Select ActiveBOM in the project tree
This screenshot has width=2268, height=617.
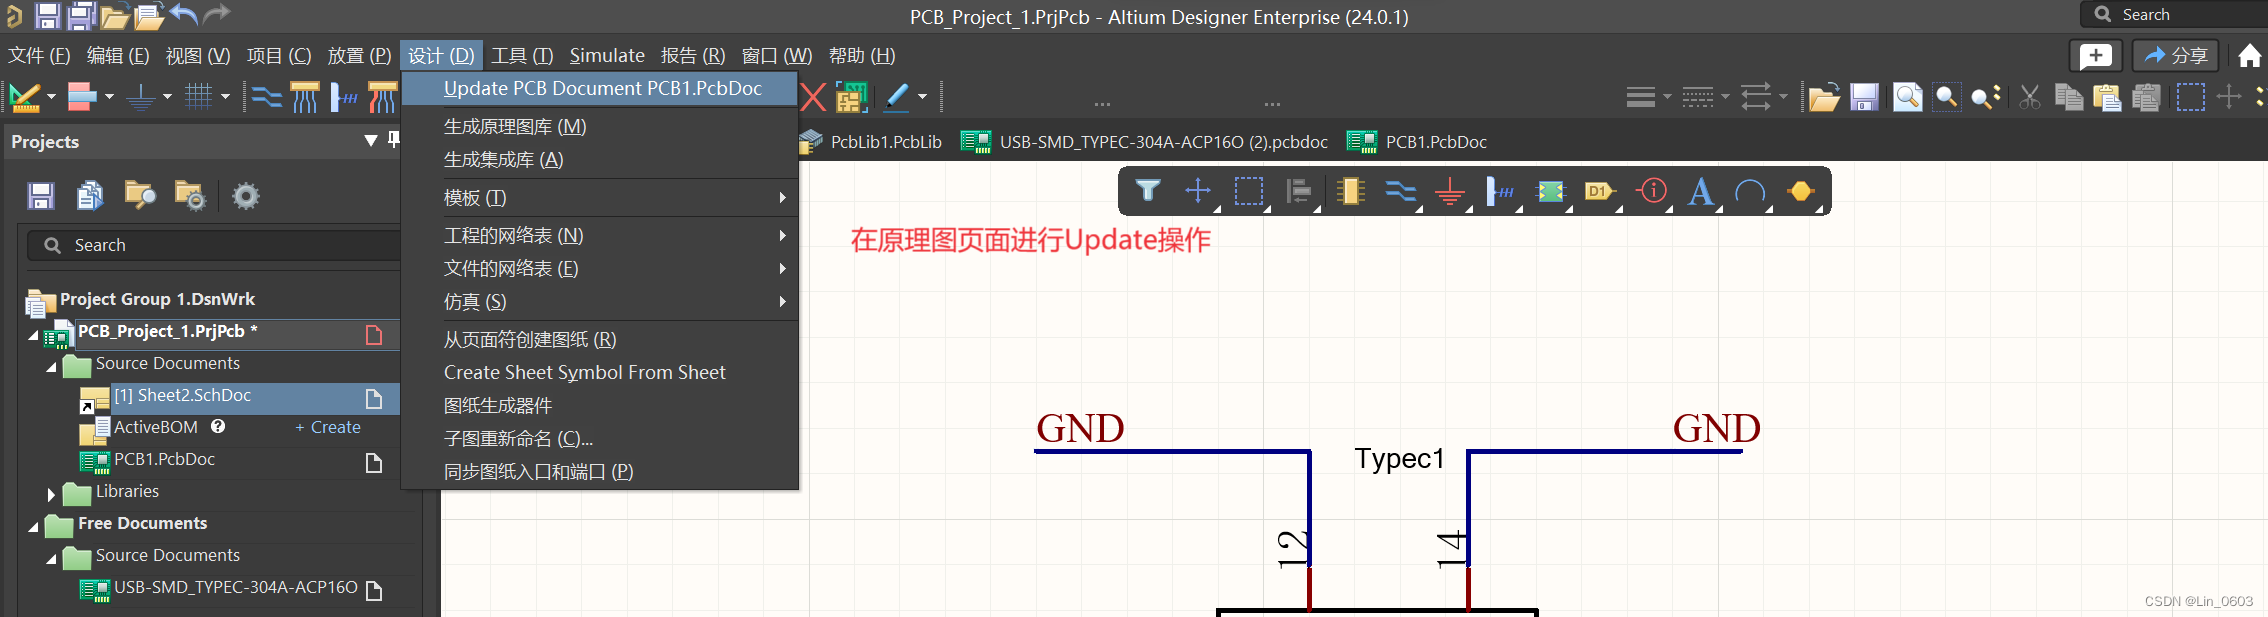click(x=156, y=428)
